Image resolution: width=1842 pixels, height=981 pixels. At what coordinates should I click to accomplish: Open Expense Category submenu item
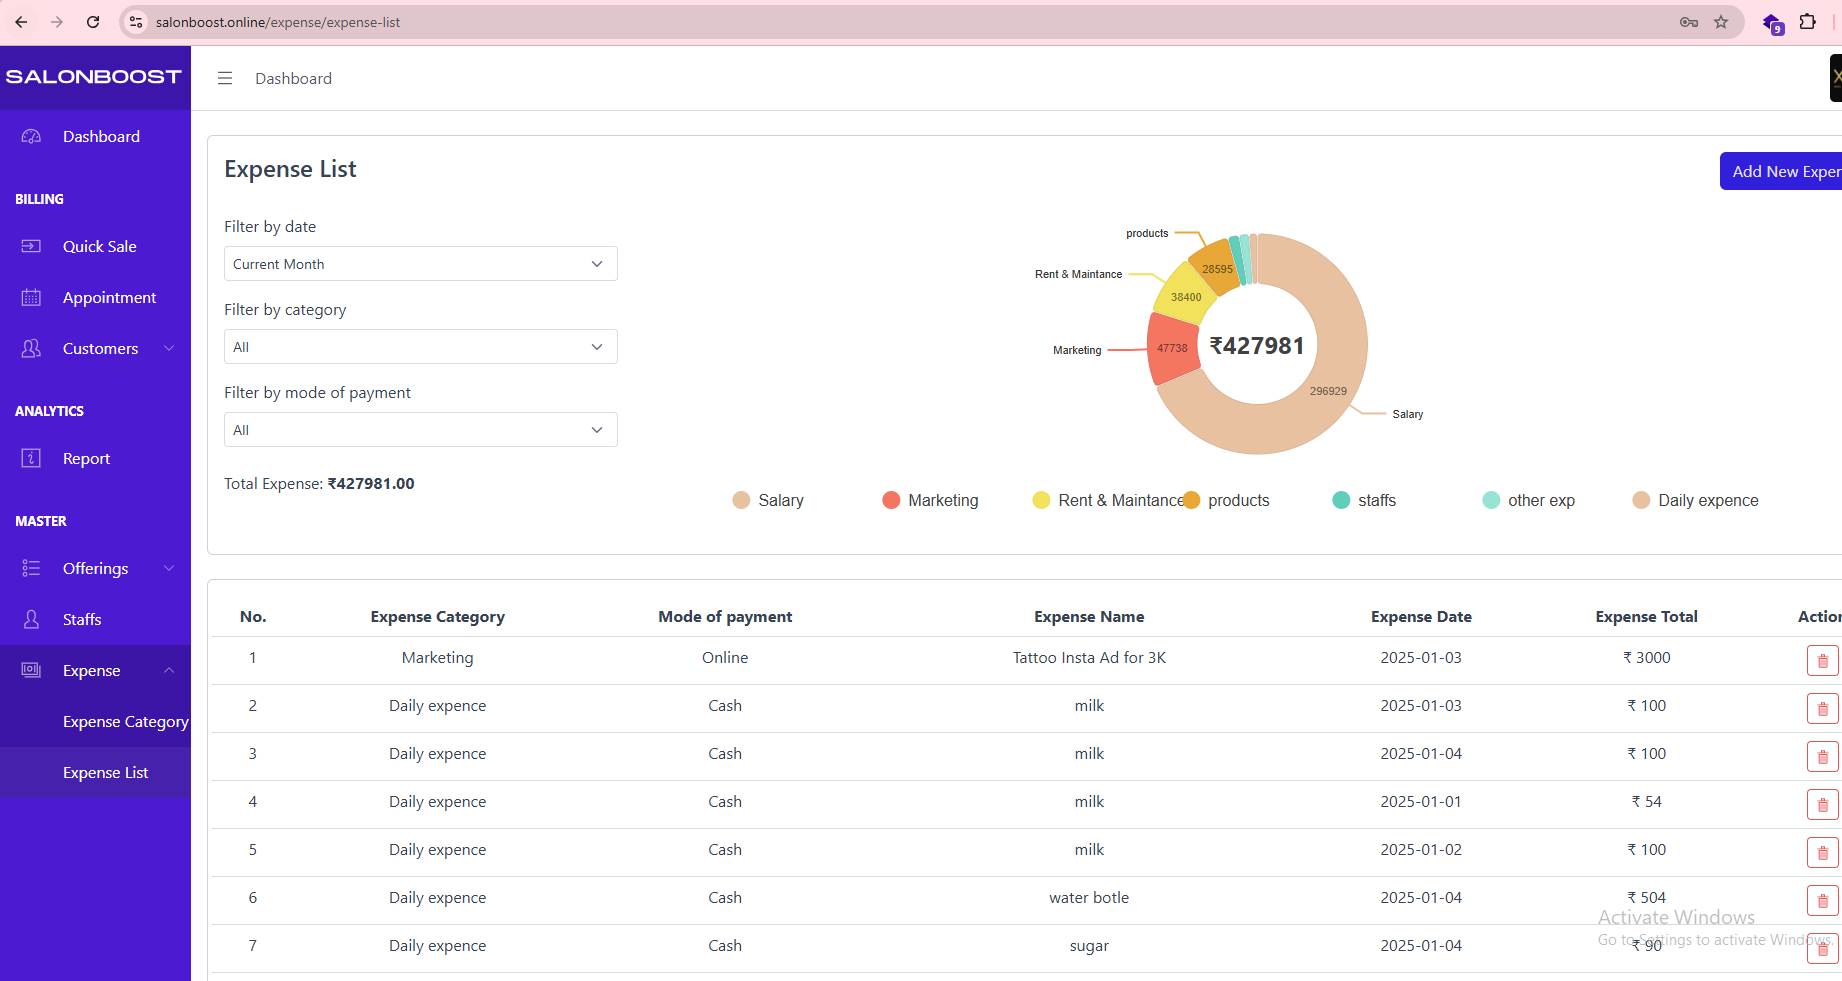(125, 721)
